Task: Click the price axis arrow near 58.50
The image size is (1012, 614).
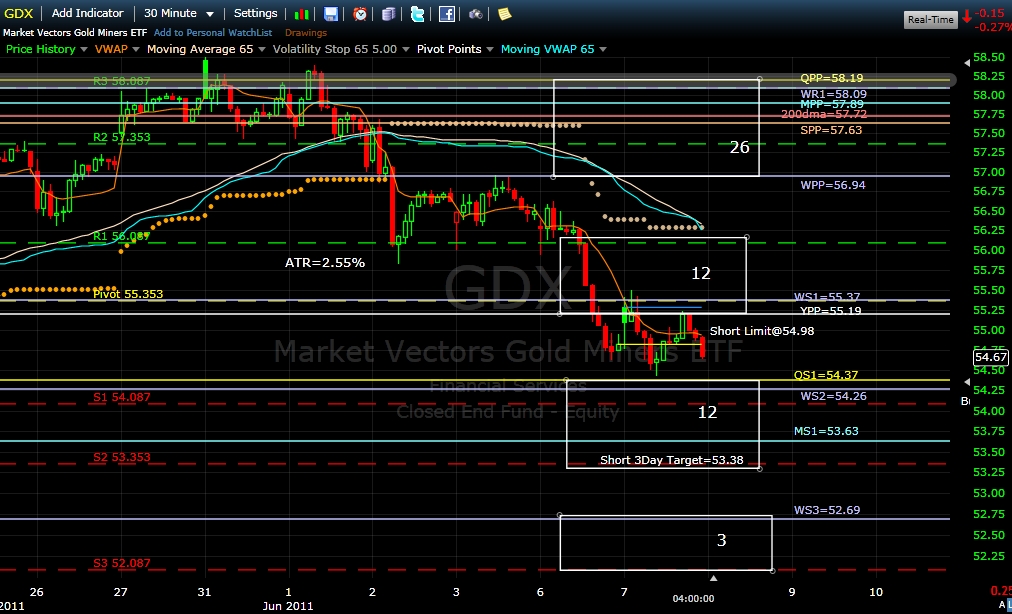Action: (x=967, y=63)
